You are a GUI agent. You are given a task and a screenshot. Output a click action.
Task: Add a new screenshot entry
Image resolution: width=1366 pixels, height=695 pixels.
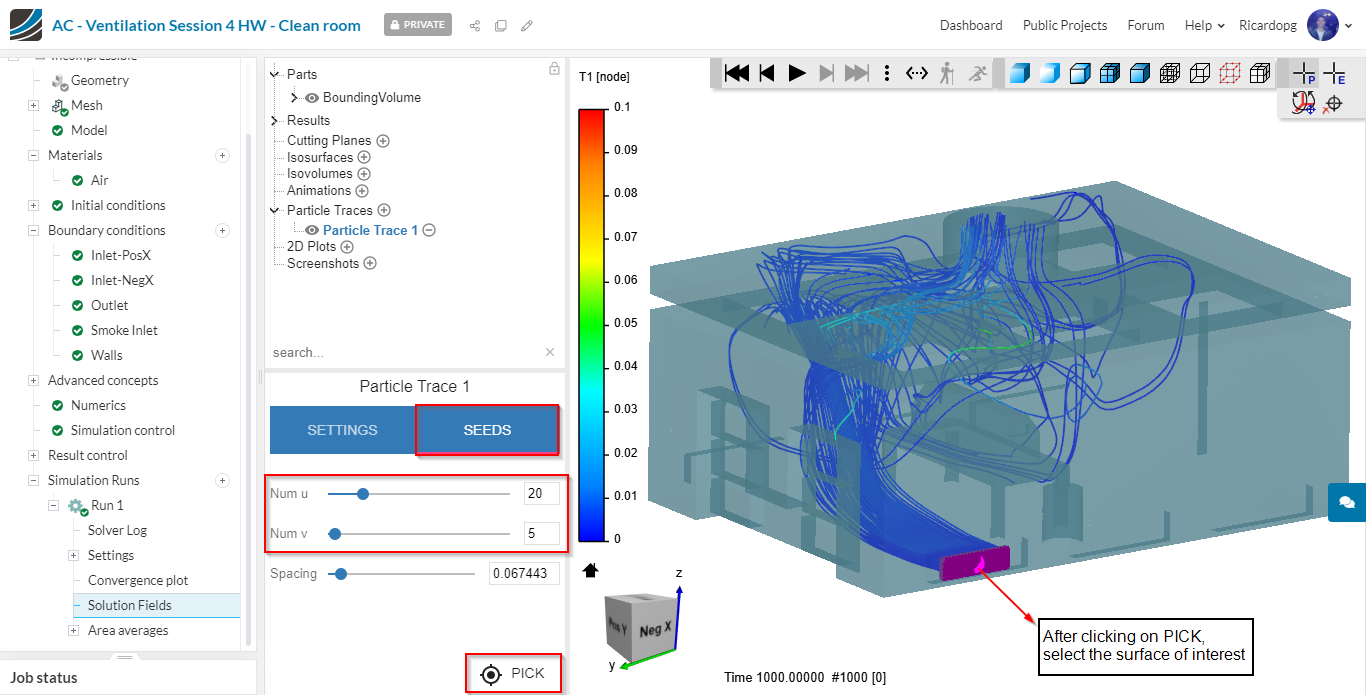pyautogui.click(x=370, y=264)
